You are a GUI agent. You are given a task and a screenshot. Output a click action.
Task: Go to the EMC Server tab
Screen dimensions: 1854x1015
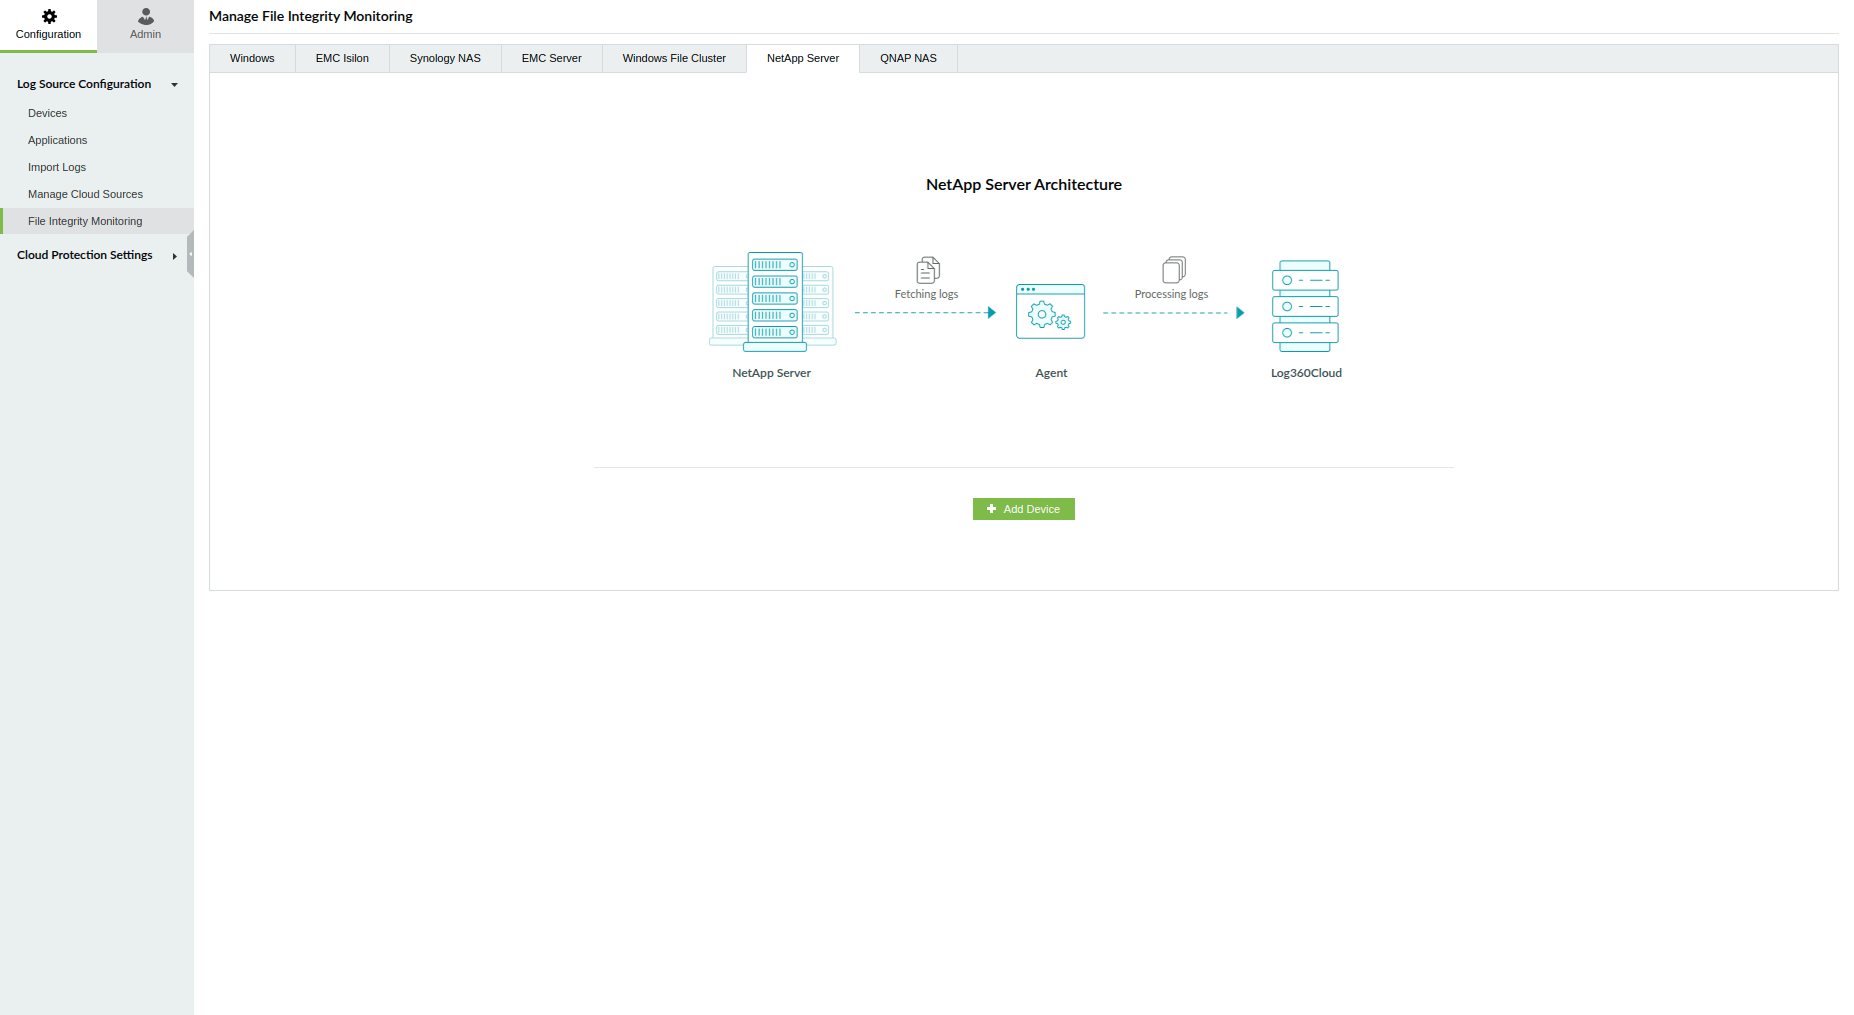coord(551,58)
